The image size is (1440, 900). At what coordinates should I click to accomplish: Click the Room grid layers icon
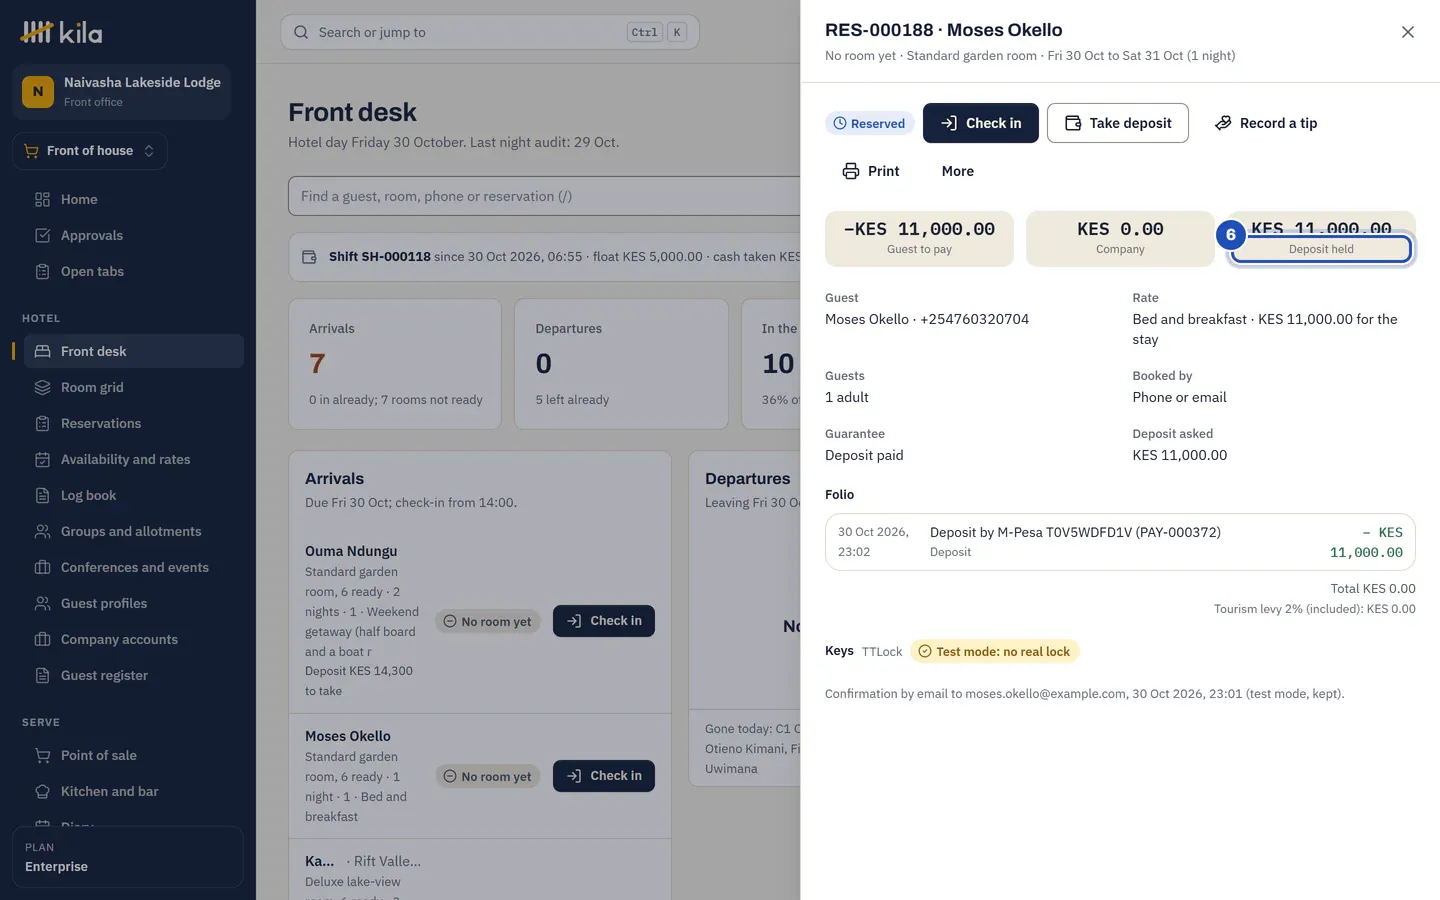(42, 387)
